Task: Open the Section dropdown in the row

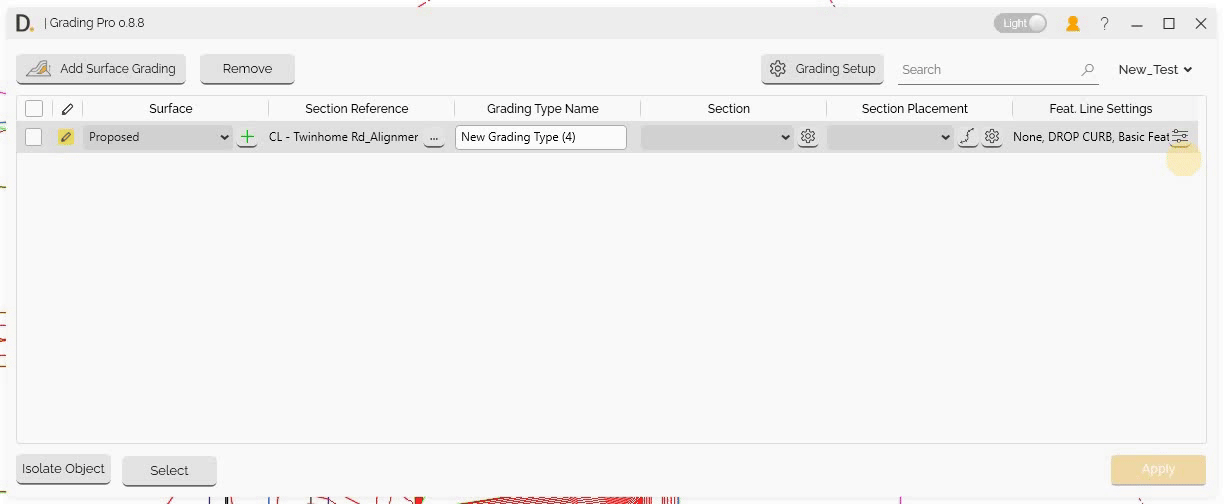Action: tap(717, 137)
